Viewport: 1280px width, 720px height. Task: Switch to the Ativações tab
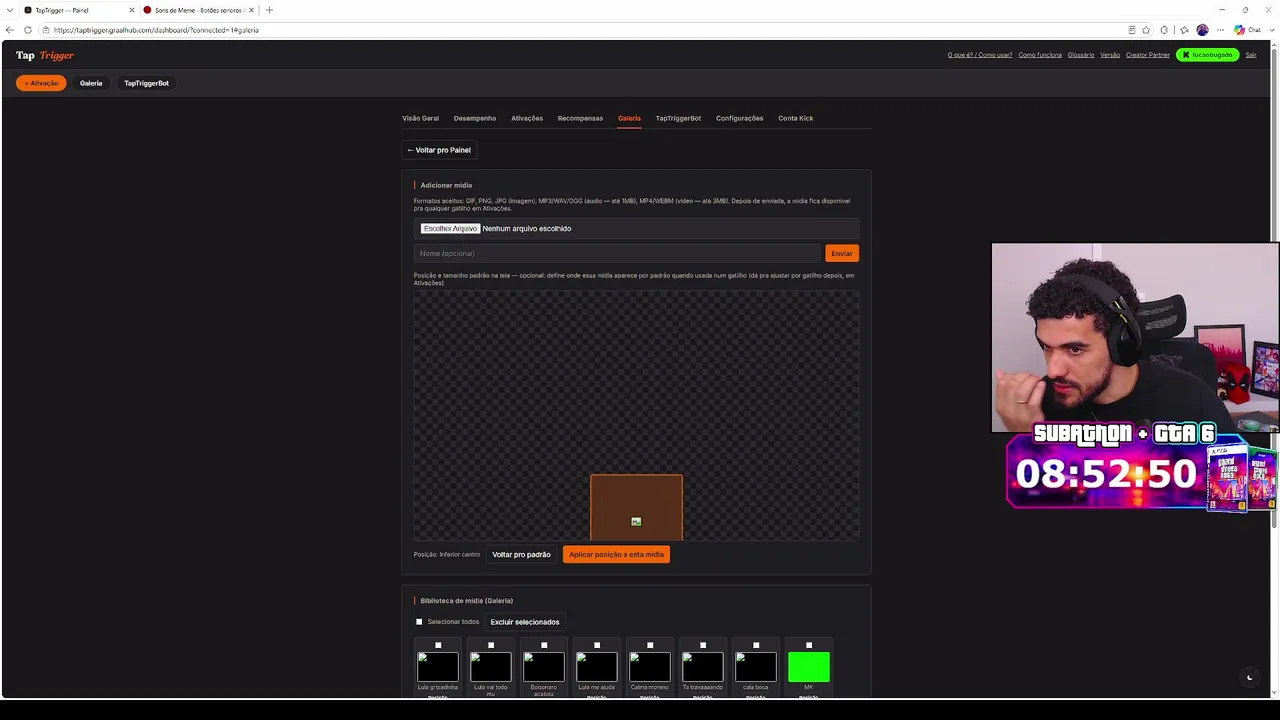coord(527,118)
